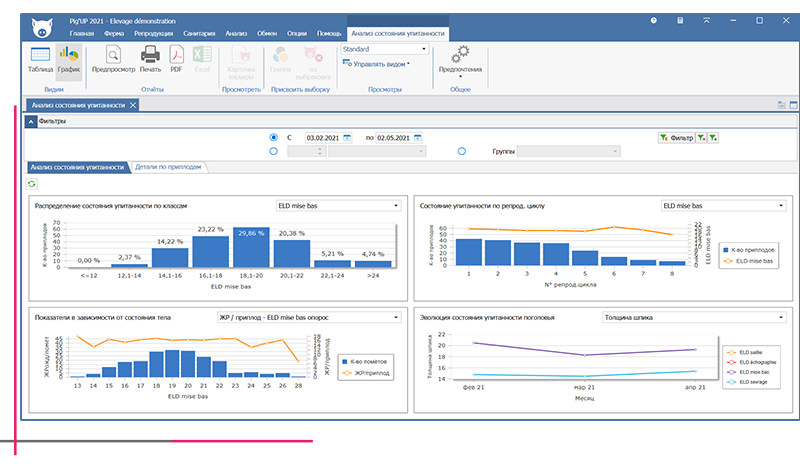Select the График chart view
Image resolution: width=800 pixels, height=472 pixels.
click(x=69, y=60)
